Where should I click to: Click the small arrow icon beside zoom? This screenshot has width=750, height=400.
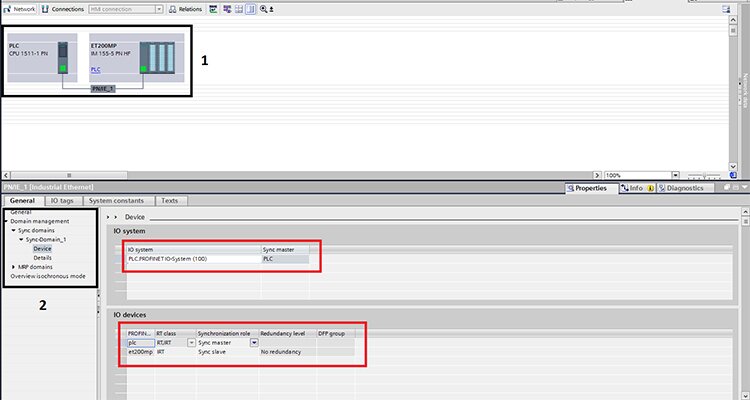tap(271, 9)
